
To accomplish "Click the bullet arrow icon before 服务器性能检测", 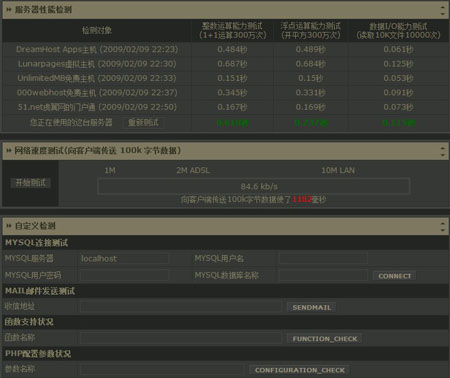I will pos(9,10).
